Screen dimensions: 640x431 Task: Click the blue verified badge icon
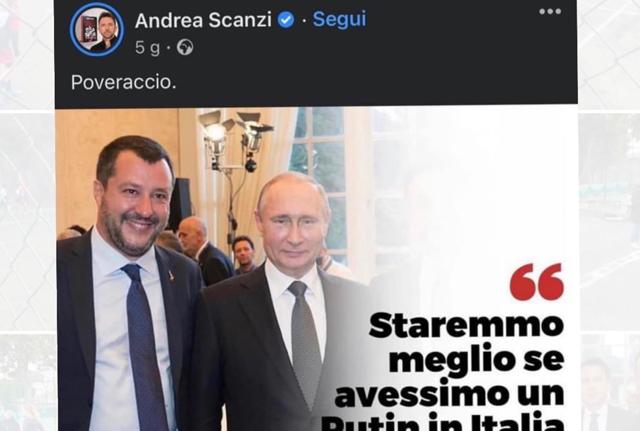click(286, 20)
